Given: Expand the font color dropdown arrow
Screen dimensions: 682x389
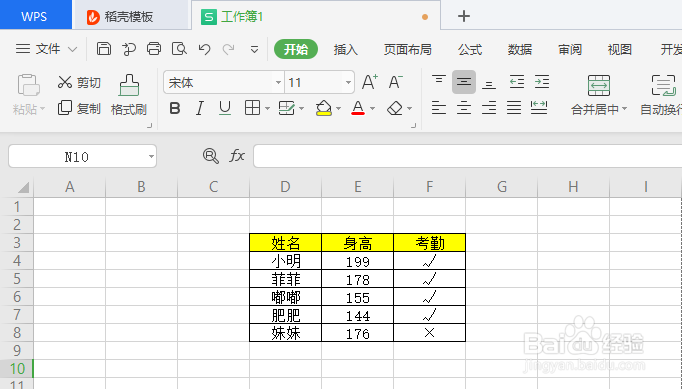Looking at the screenshot, I should point(372,108).
